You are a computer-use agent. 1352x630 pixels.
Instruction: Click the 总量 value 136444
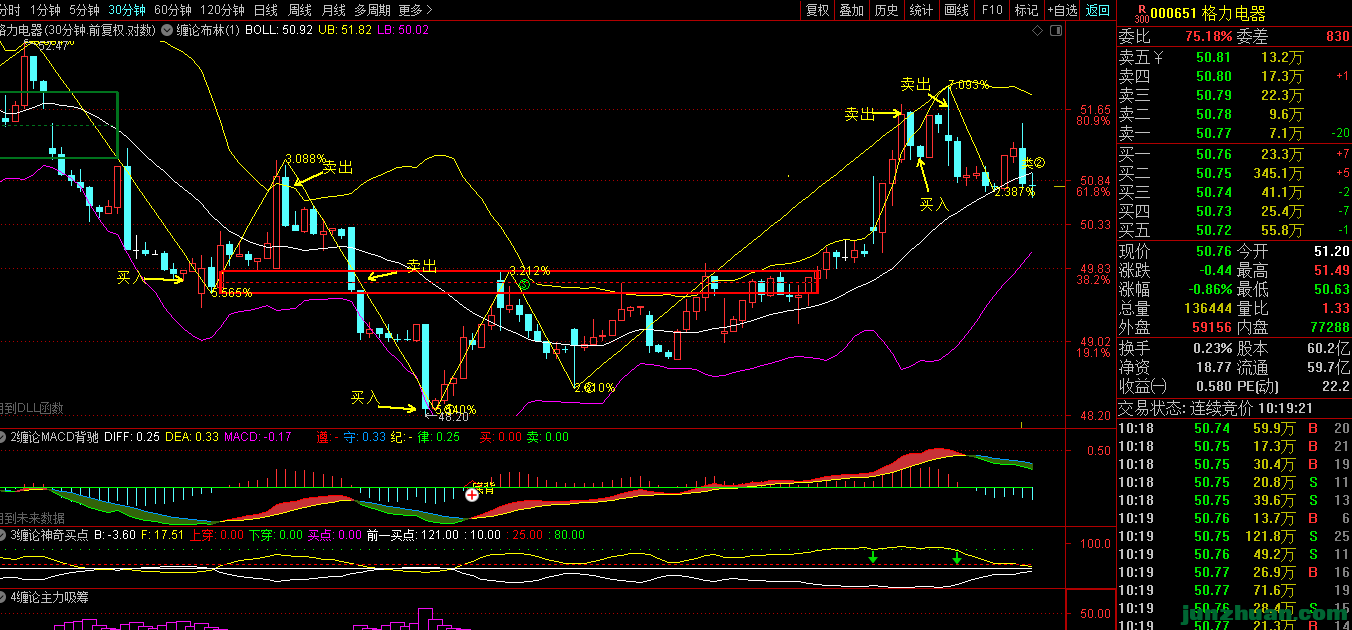coord(1206,308)
